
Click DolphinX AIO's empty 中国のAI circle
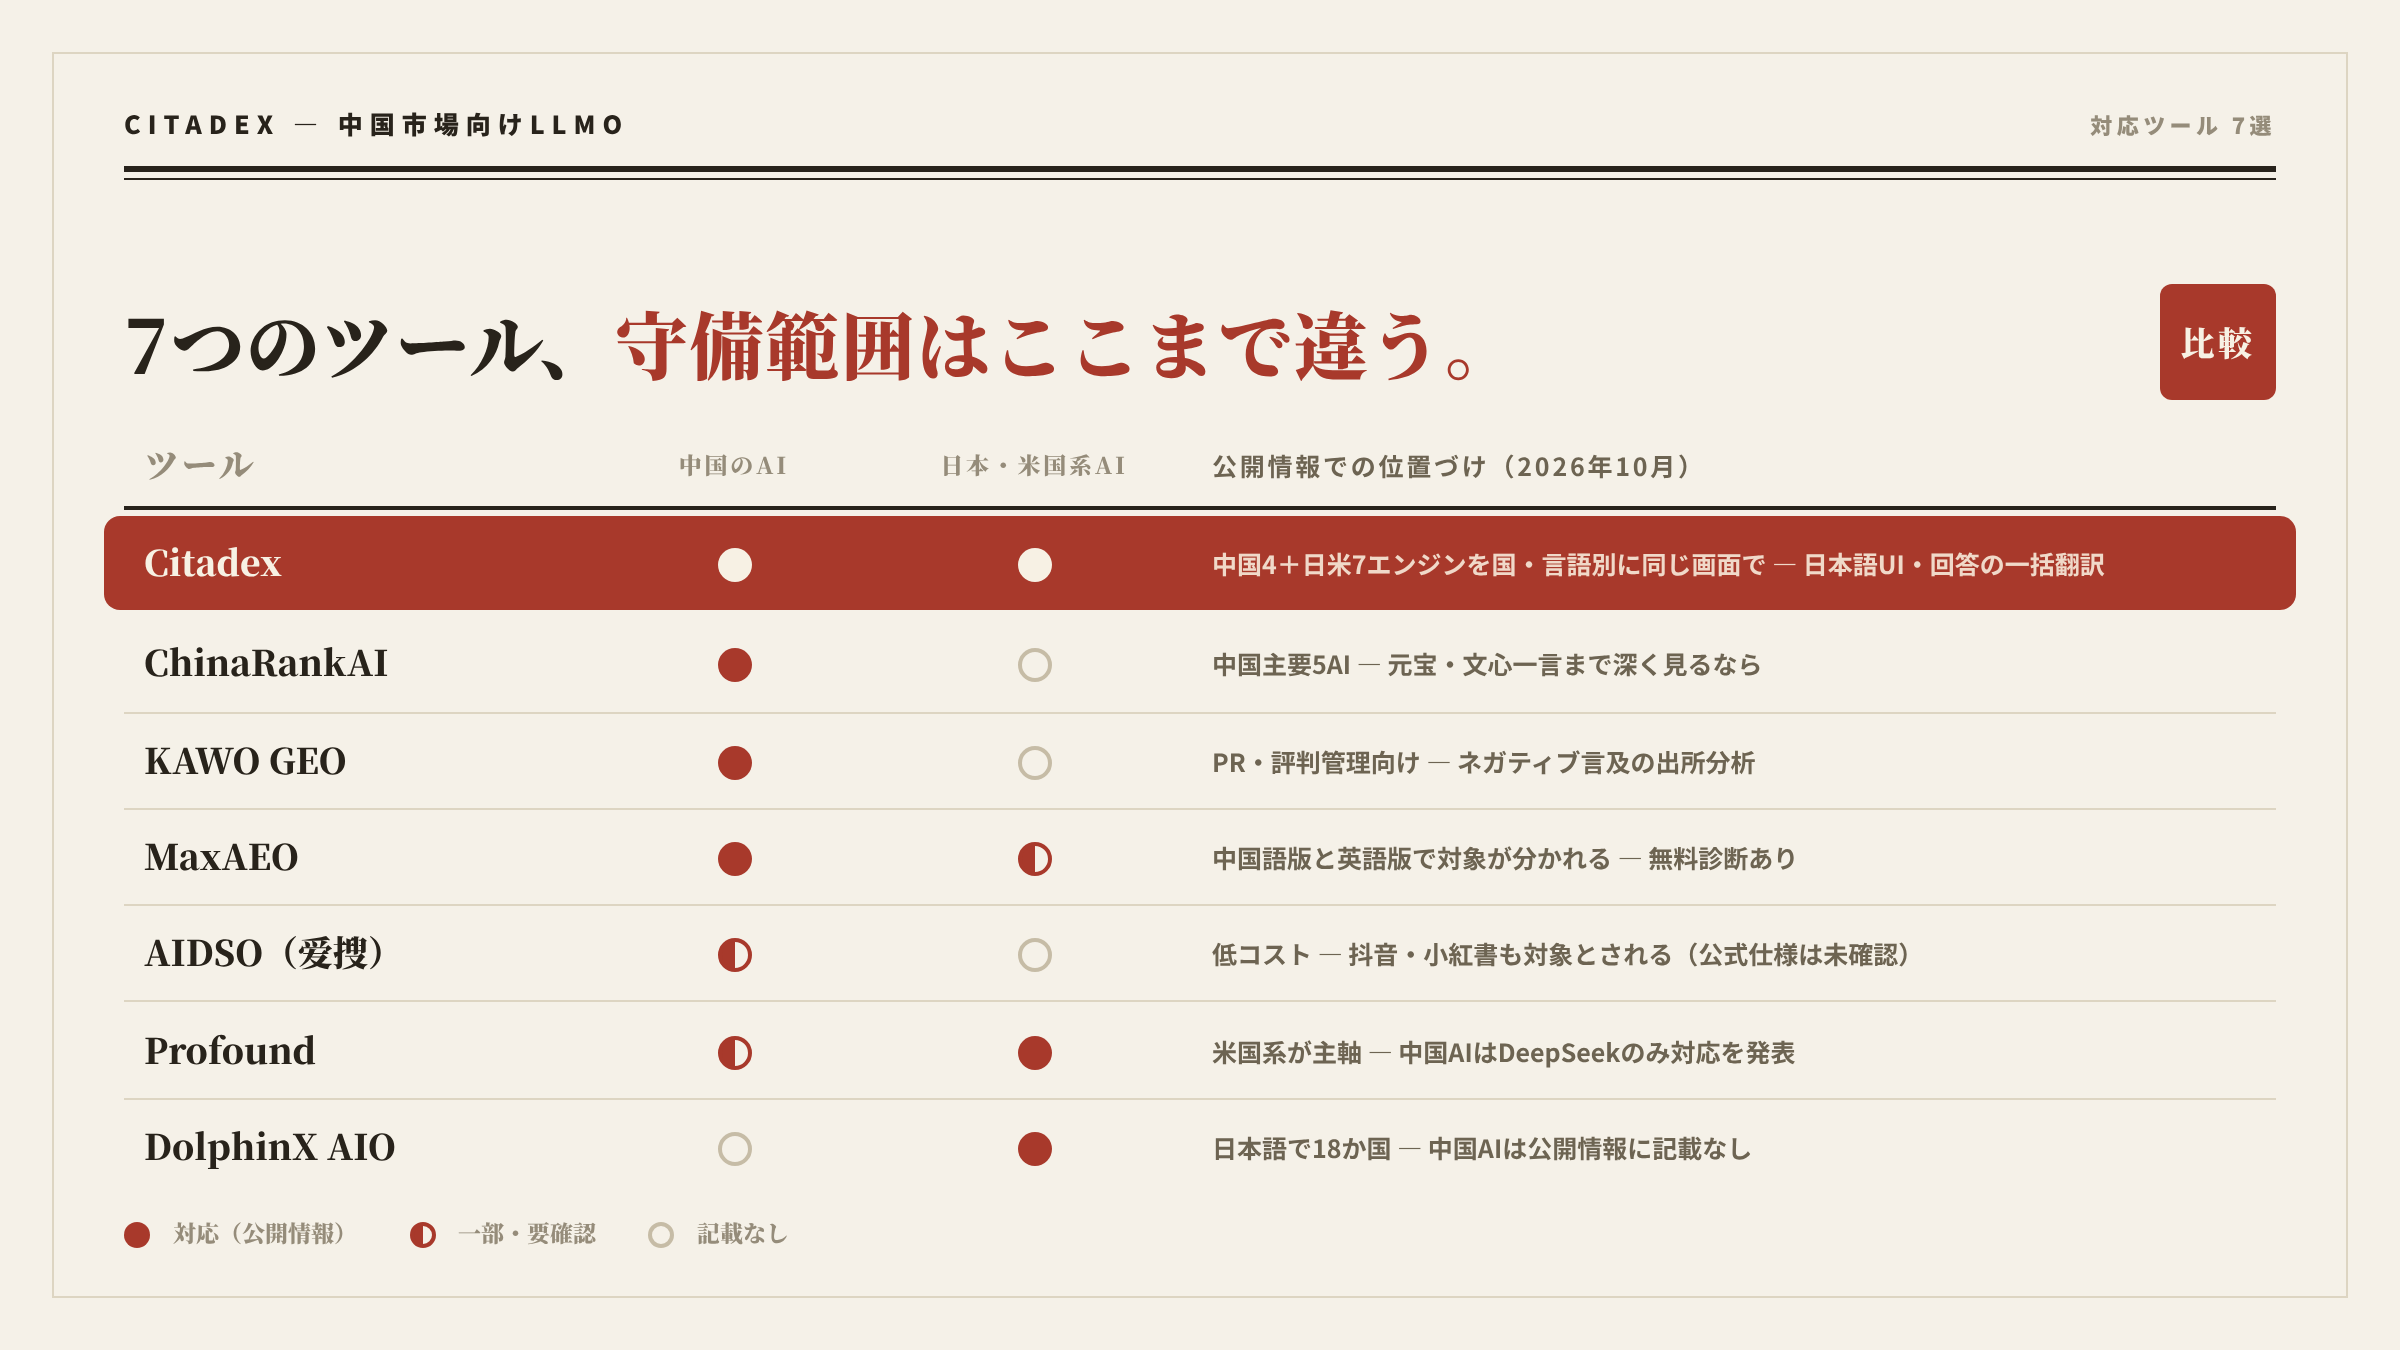pyautogui.click(x=735, y=1149)
